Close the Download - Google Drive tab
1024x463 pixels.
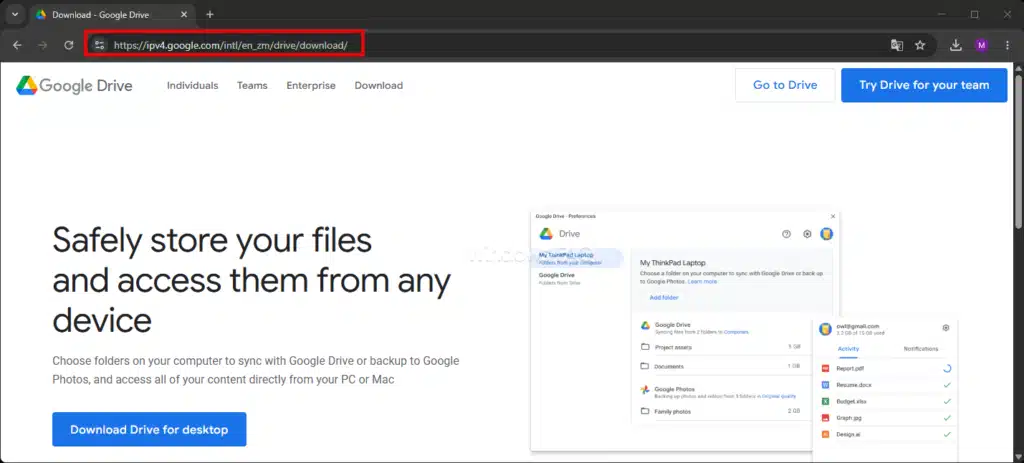[184, 14]
